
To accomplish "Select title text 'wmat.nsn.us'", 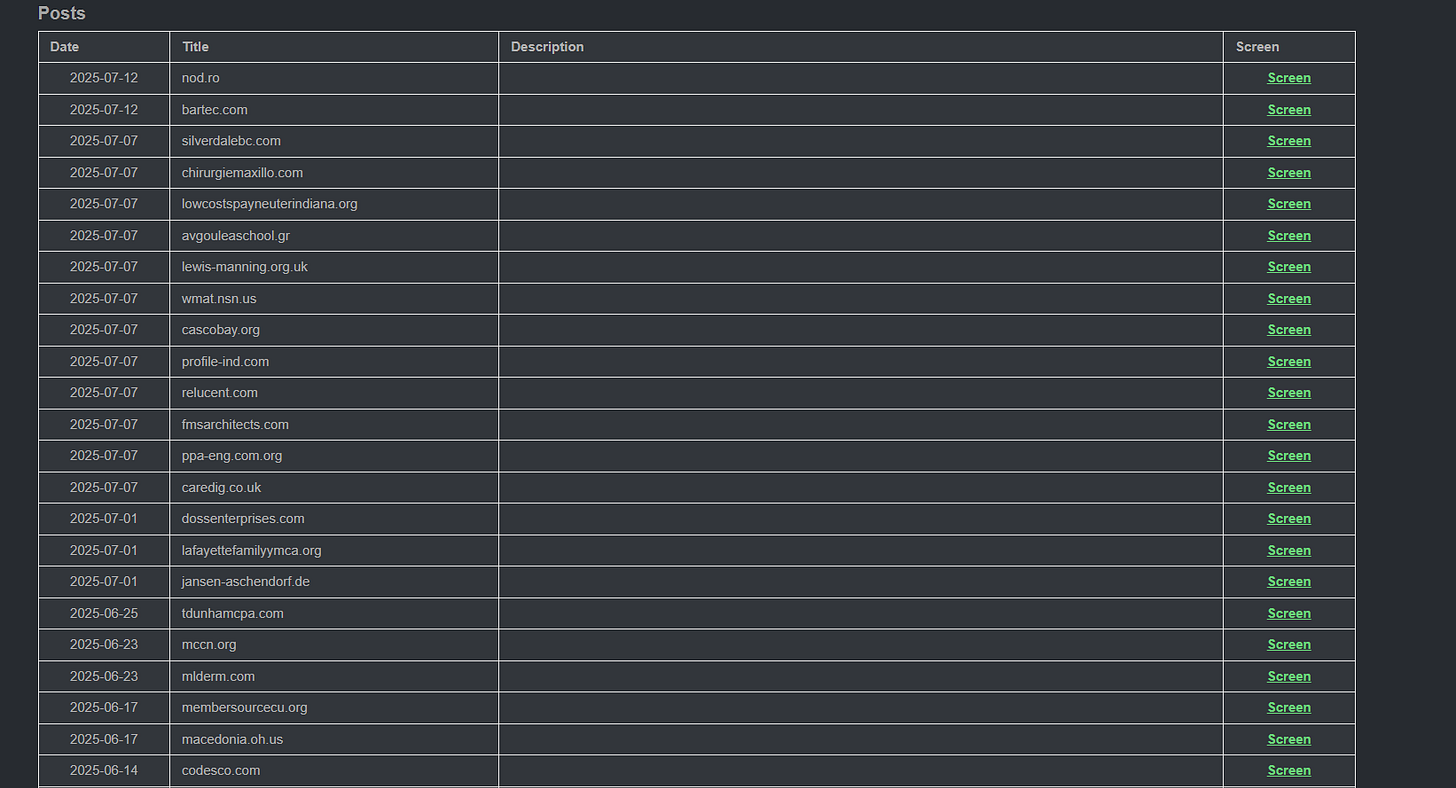I will coord(219,299).
